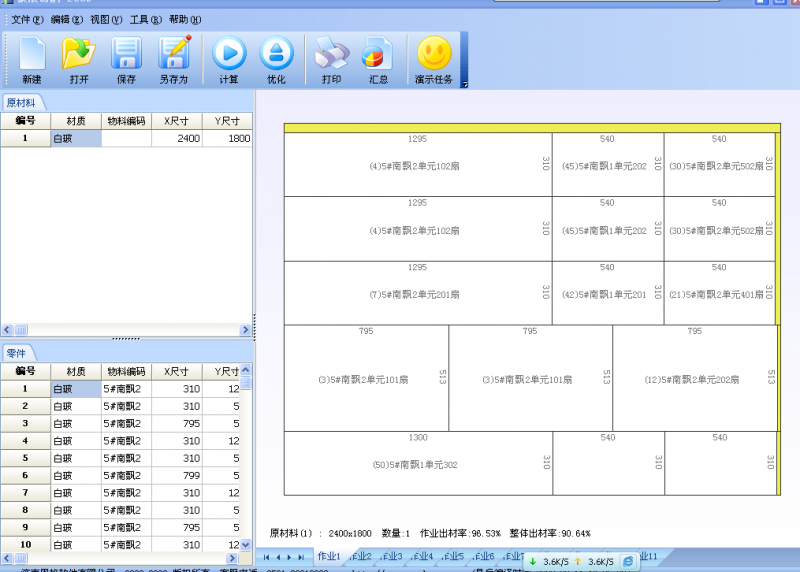Click X尺寸 value 799 in row 6
The height and width of the screenshot is (572, 800).
click(177, 475)
